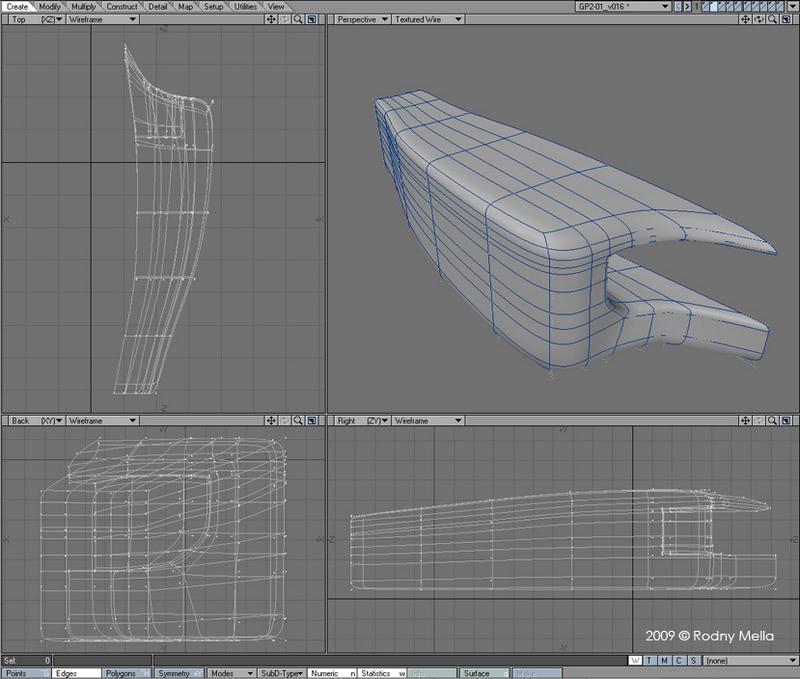
Task: Select the W weight map button
Action: tap(637, 660)
